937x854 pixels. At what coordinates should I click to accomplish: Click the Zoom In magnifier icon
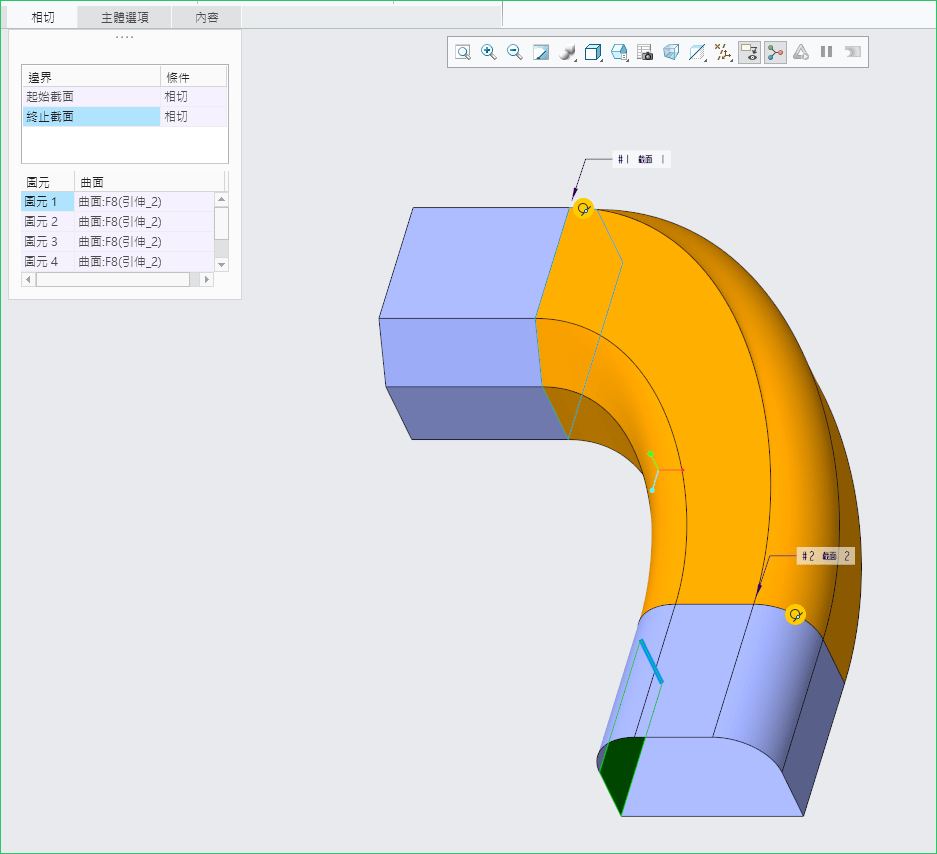click(489, 52)
